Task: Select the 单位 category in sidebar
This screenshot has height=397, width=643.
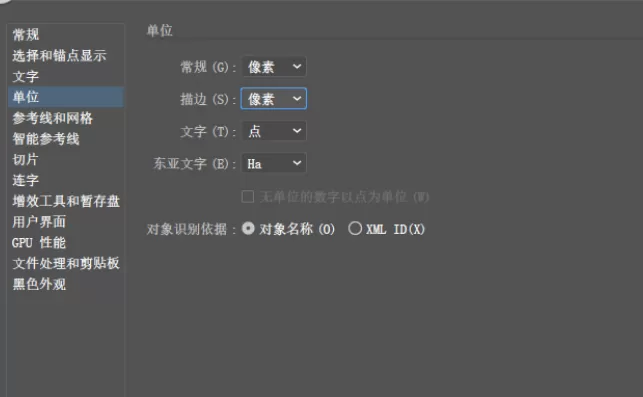Action: tap(66, 97)
